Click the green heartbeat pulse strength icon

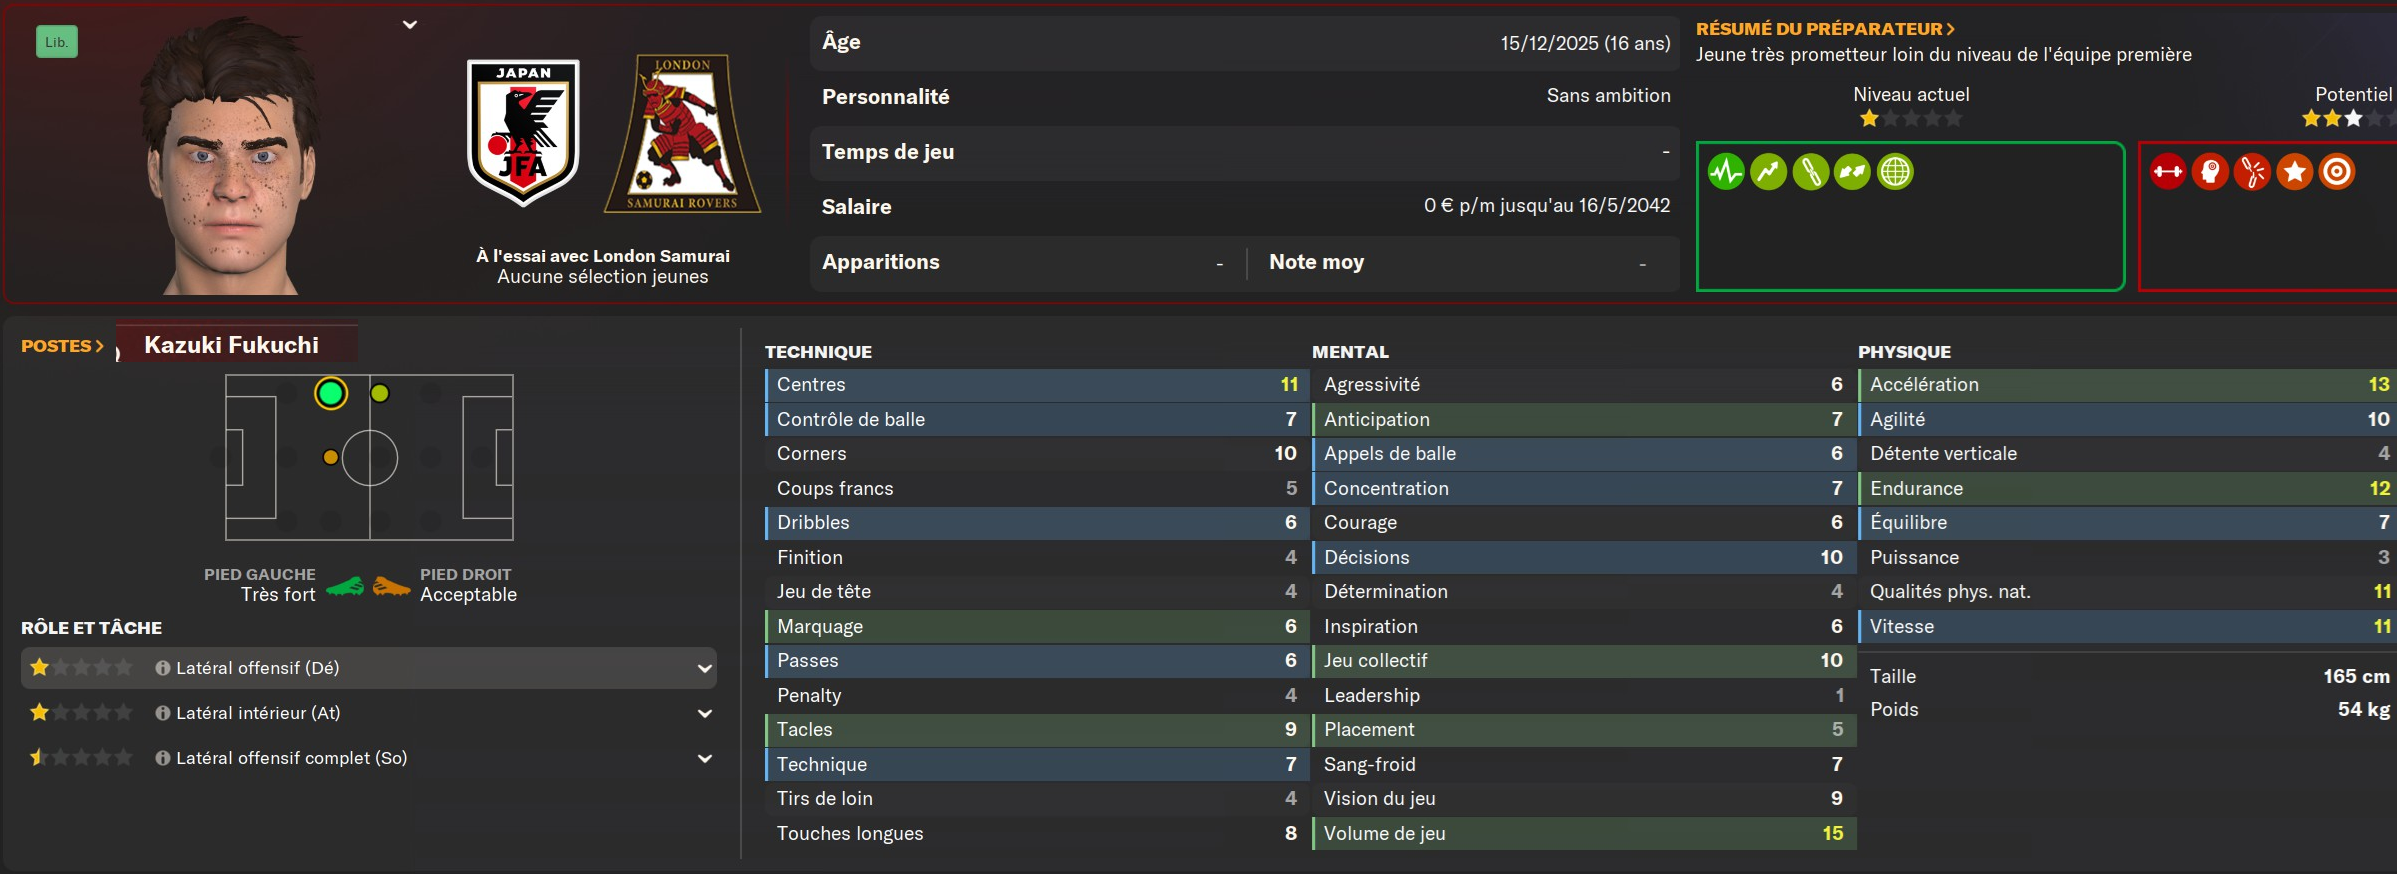click(1725, 172)
